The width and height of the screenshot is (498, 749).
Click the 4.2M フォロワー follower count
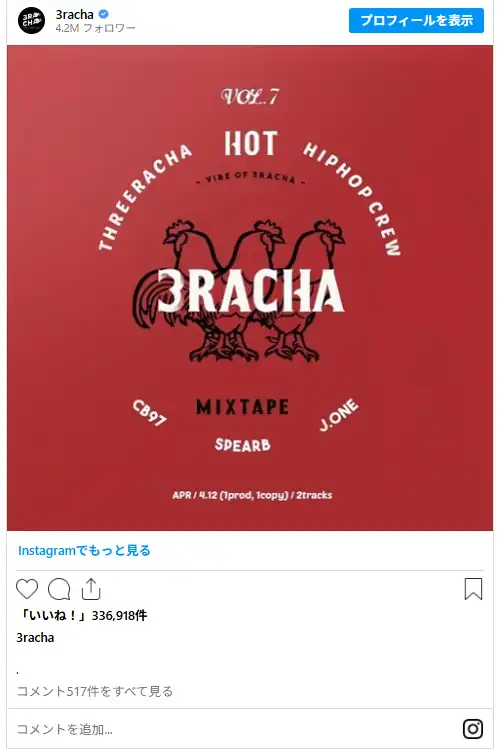tap(95, 28)
